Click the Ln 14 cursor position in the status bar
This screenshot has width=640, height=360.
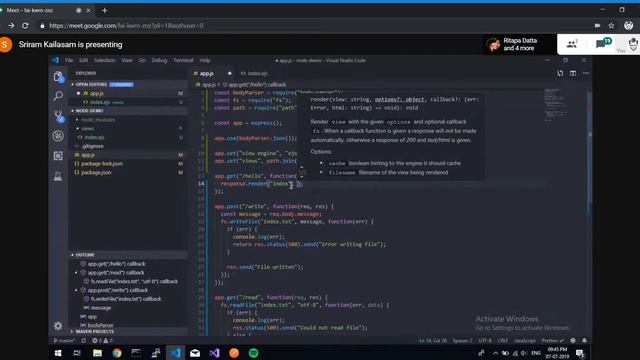click(433, 340)
